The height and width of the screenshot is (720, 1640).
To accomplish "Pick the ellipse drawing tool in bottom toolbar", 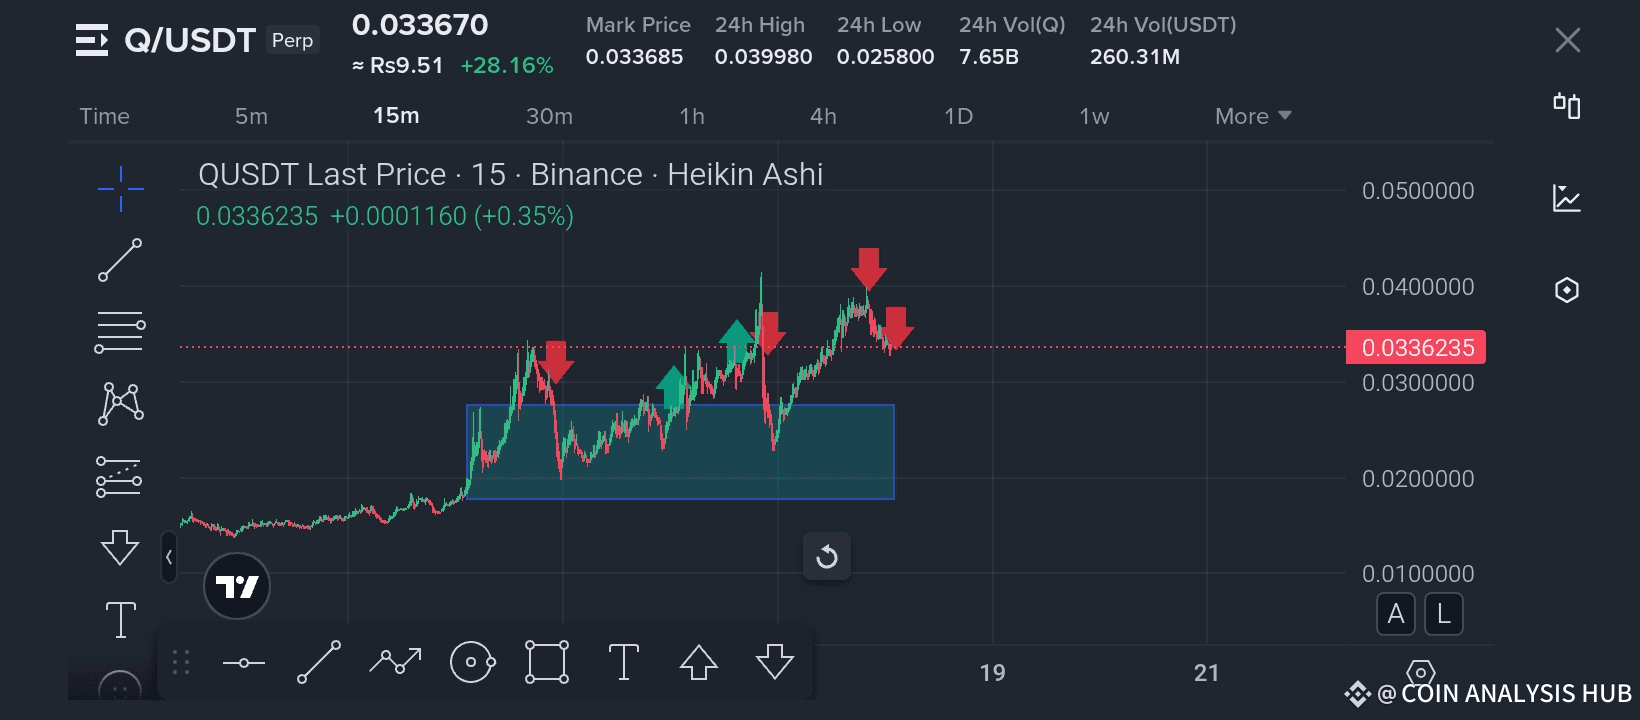I will [472, 662].
